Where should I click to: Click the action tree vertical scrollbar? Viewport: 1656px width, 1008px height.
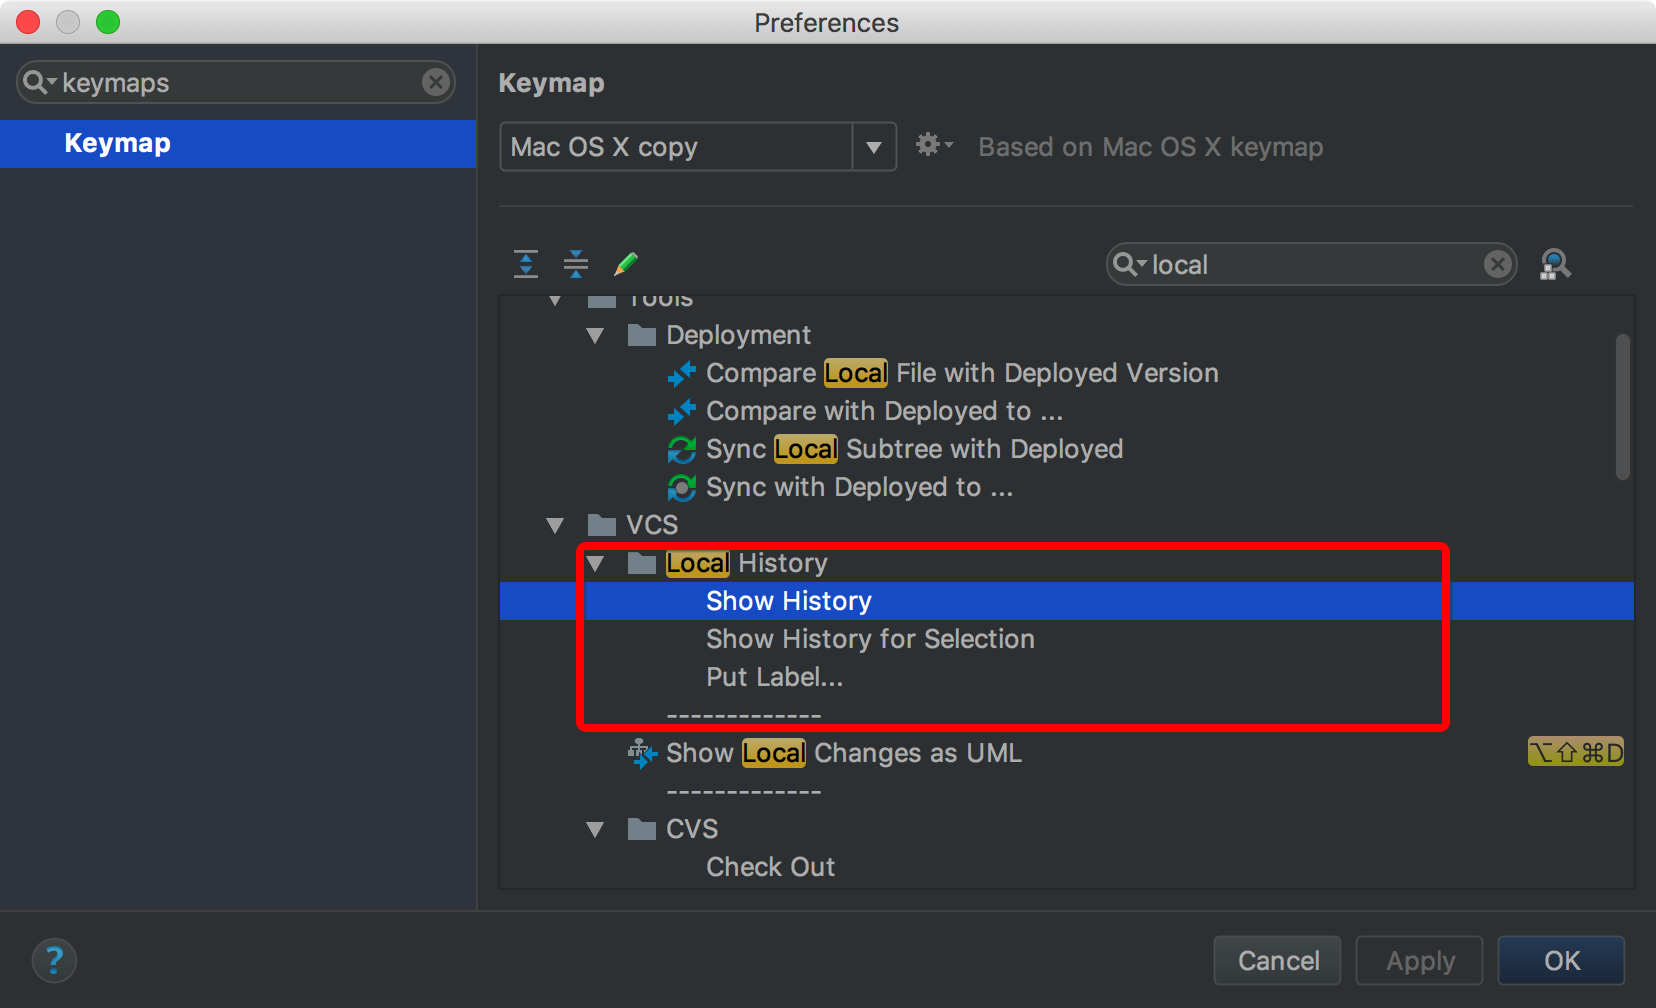tap(1623, 407)
